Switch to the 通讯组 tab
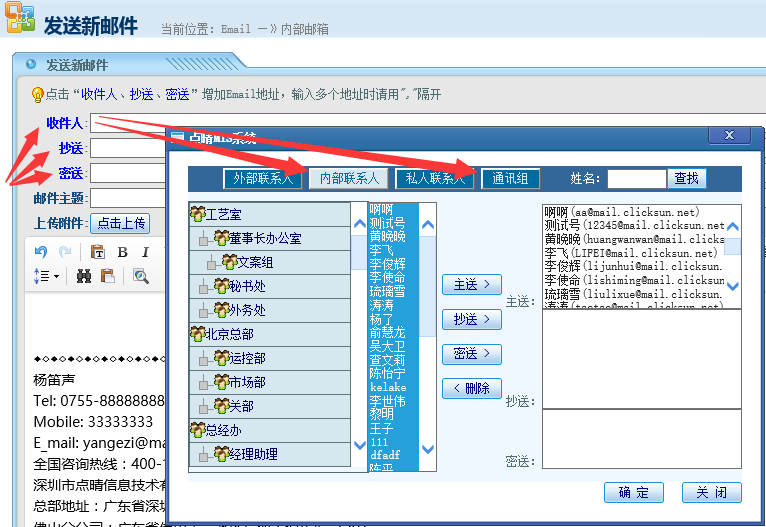 [x=510, y=179]
